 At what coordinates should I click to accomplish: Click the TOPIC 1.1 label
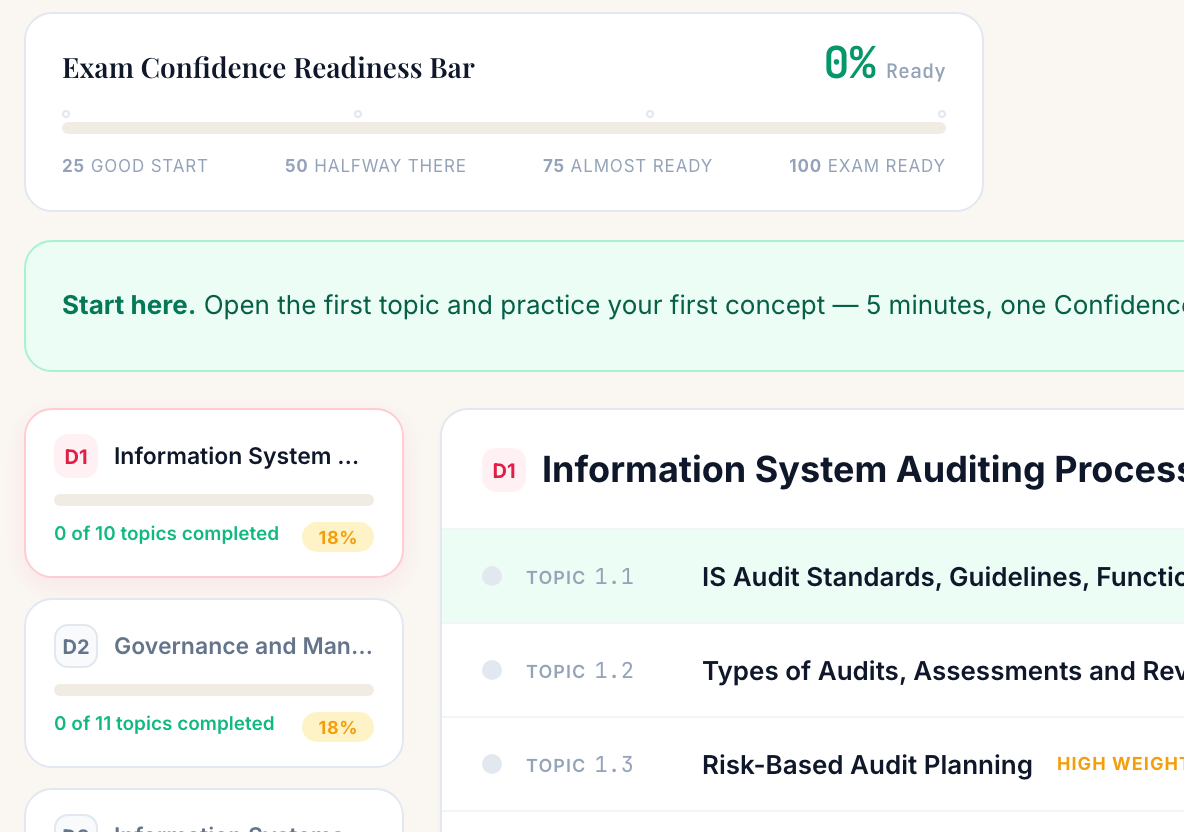pos(580,577)
